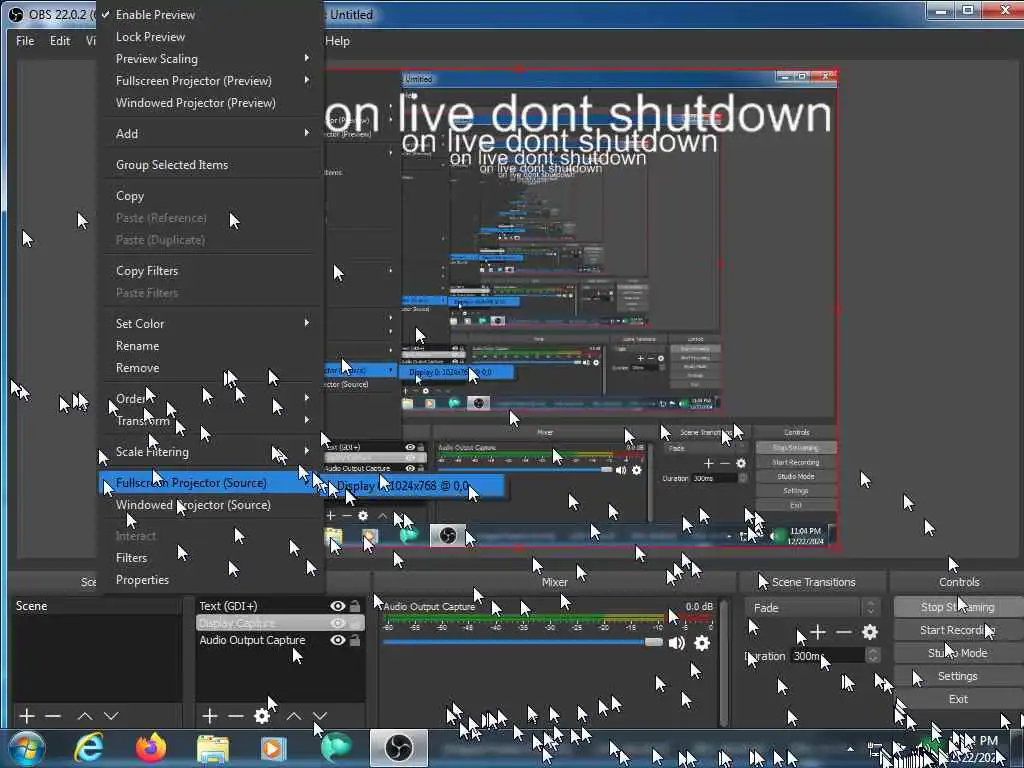The width and height of the screenshot is (1024, 768).
Task: Move scene up with arrow icon
Action: [84, 716]
